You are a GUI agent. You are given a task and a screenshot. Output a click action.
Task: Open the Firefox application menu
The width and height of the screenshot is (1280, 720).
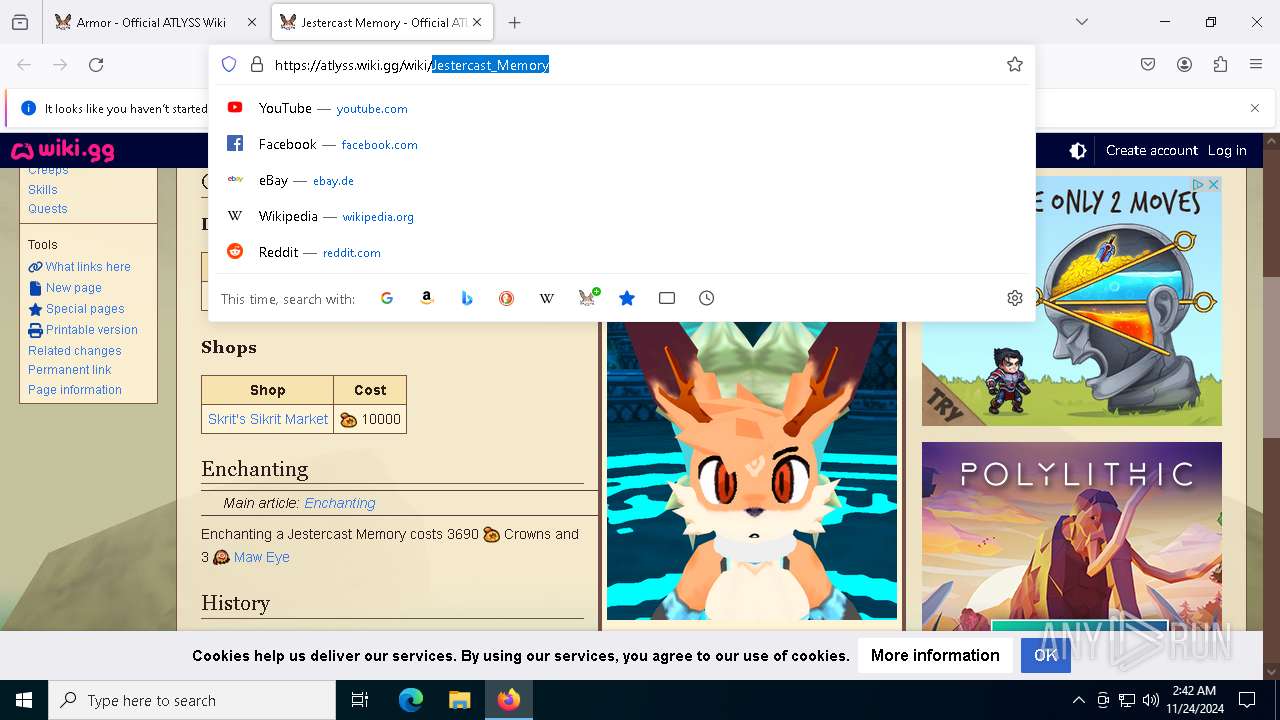[1256, 65]
